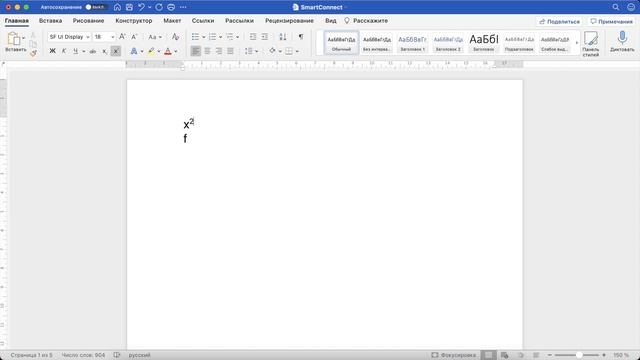The width and height of the screenshot is (640, 360).
Task: Increase font size with larger A icon
Action: tap(122, 37)
